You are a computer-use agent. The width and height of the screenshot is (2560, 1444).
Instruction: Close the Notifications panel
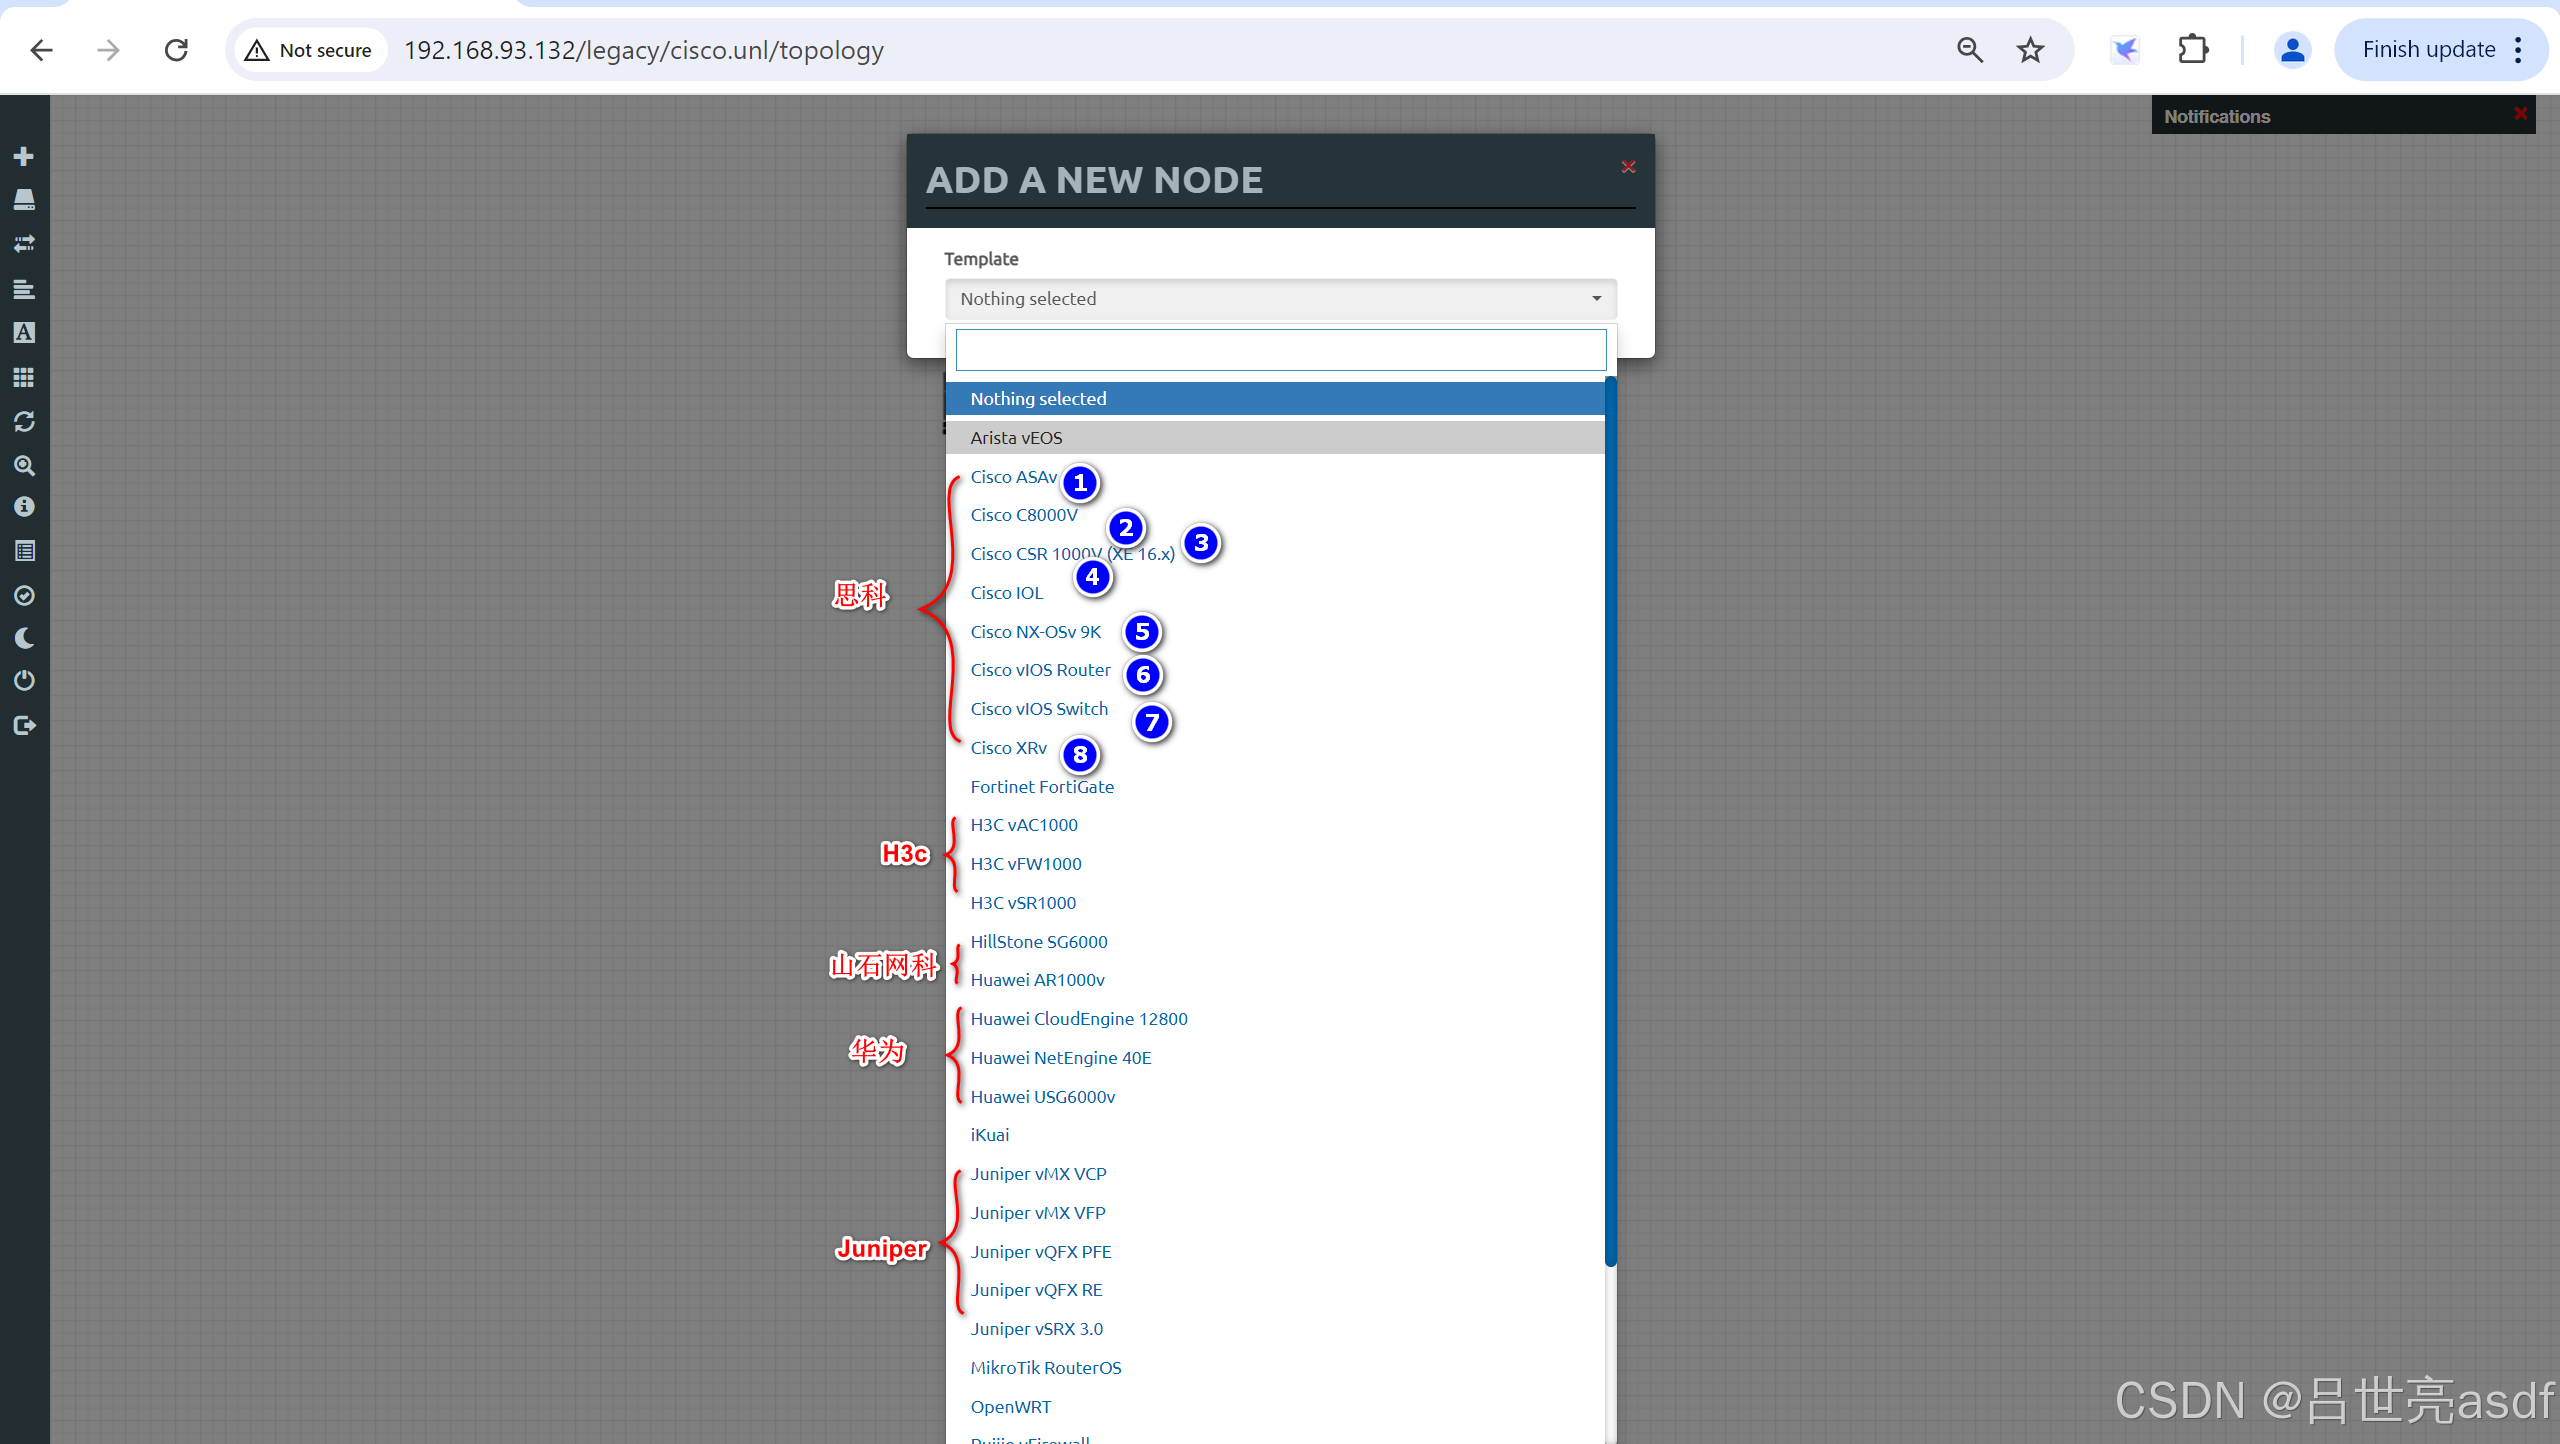[x=2520, y=114]
